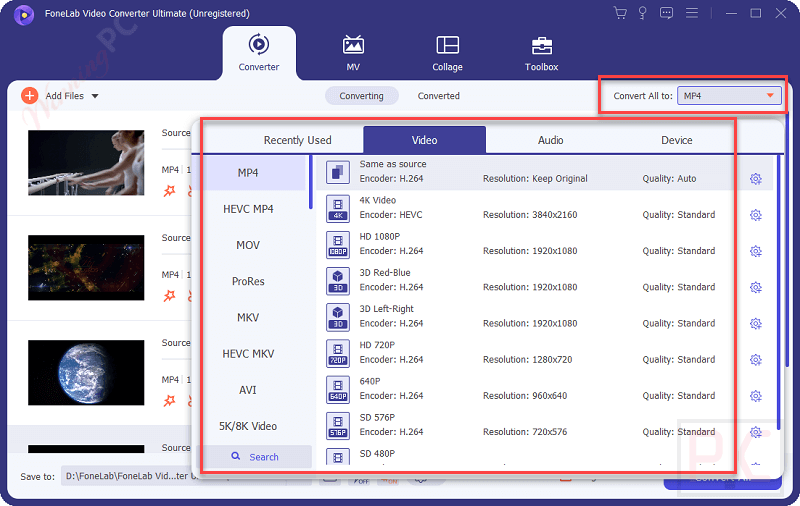Open the feedback chat icon

[666, 13]
